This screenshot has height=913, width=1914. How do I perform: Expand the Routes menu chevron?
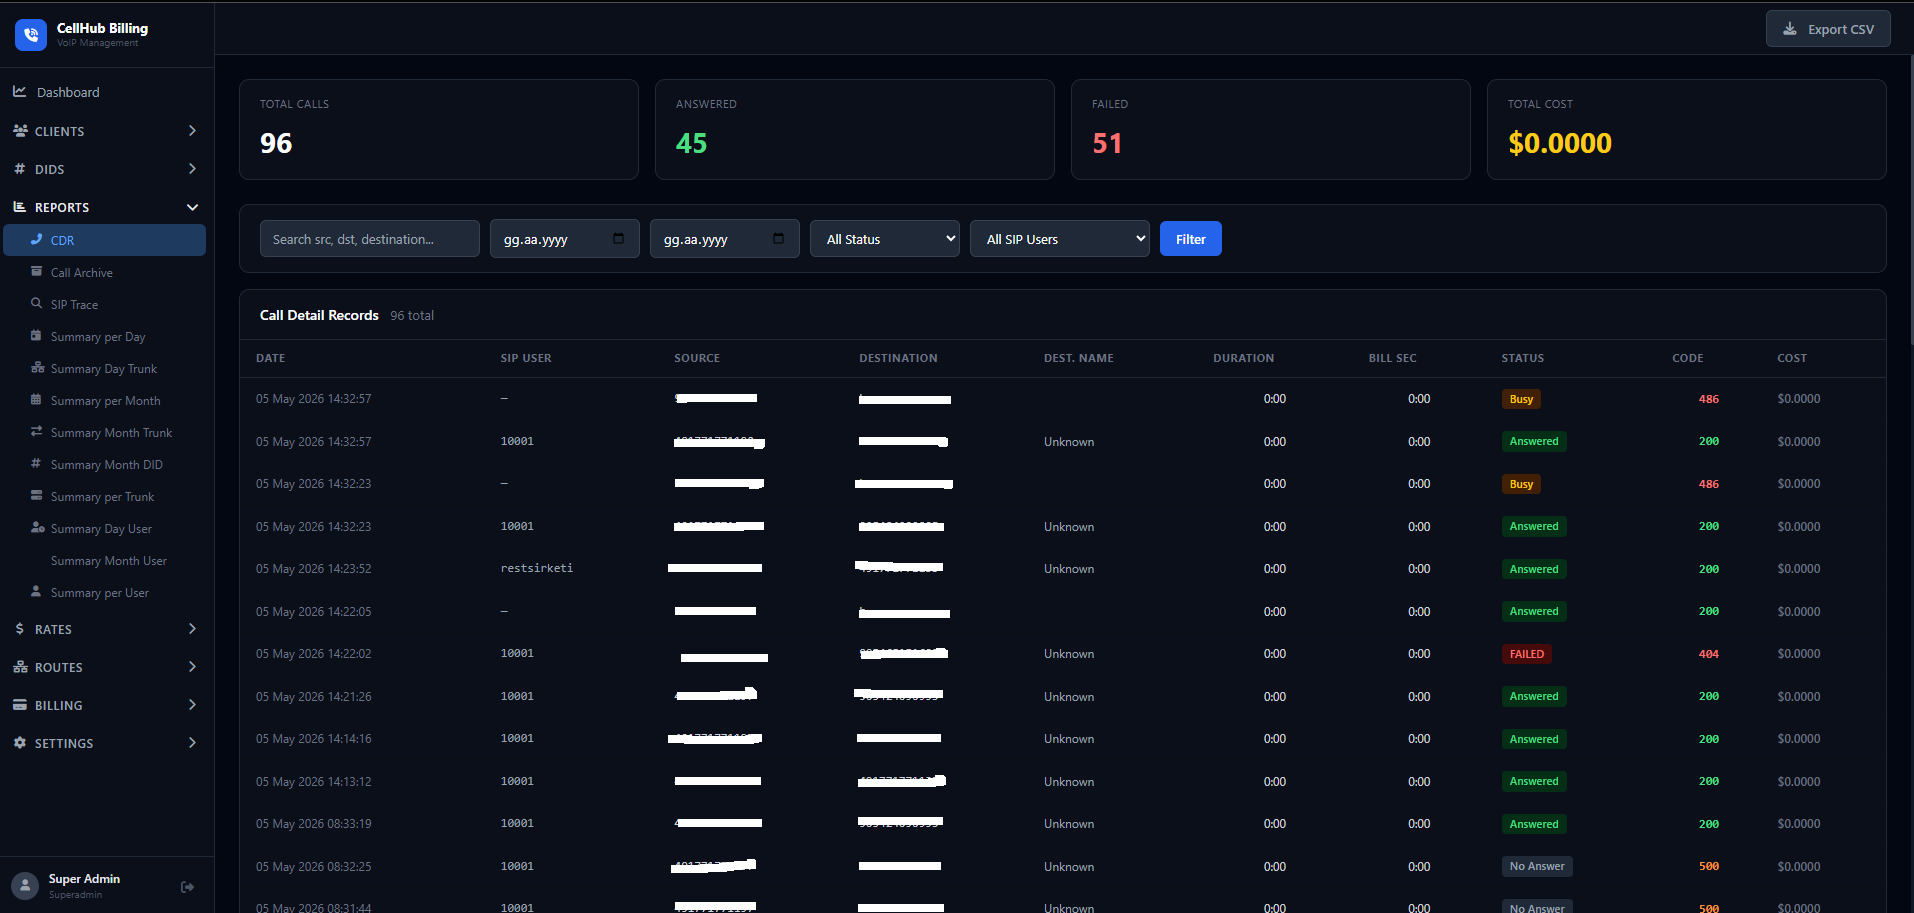pos(192,667)
